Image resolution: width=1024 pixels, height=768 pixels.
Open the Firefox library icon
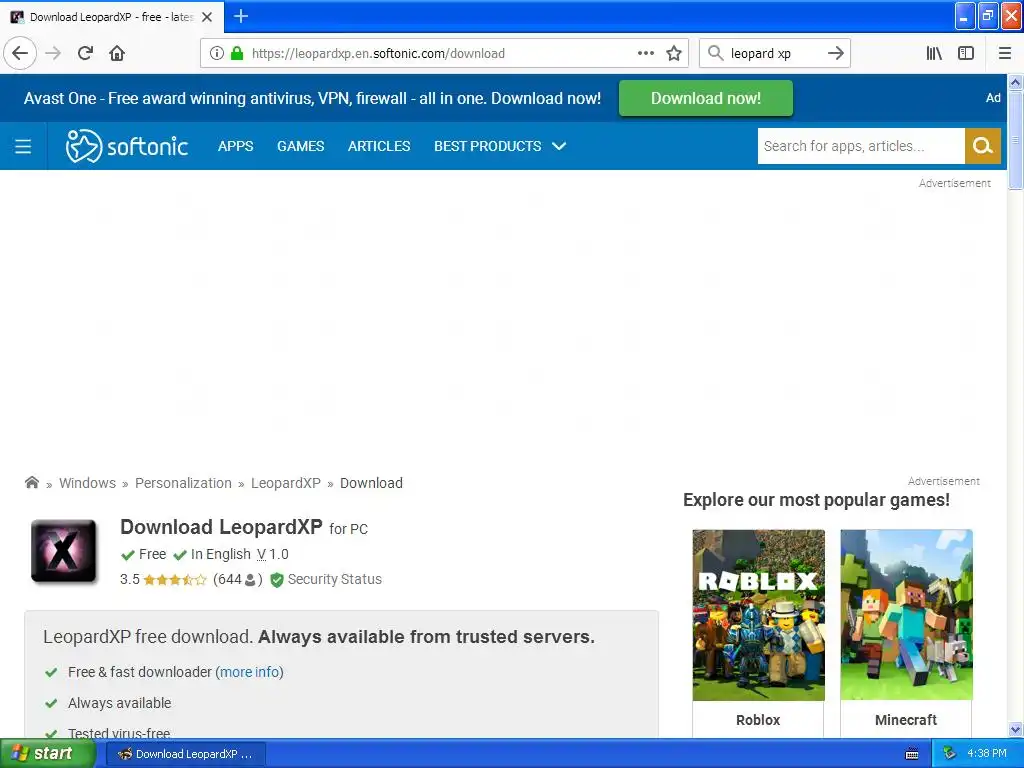point(934,53)
